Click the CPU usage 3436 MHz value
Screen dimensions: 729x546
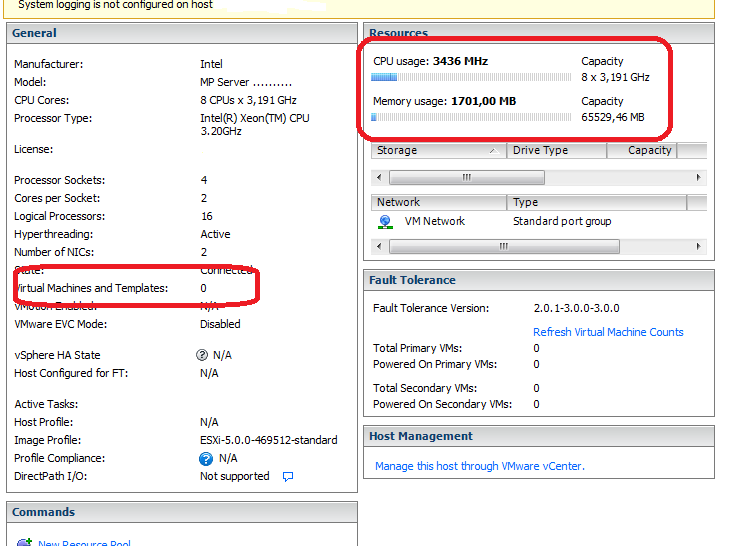click(x=460, y=61)
